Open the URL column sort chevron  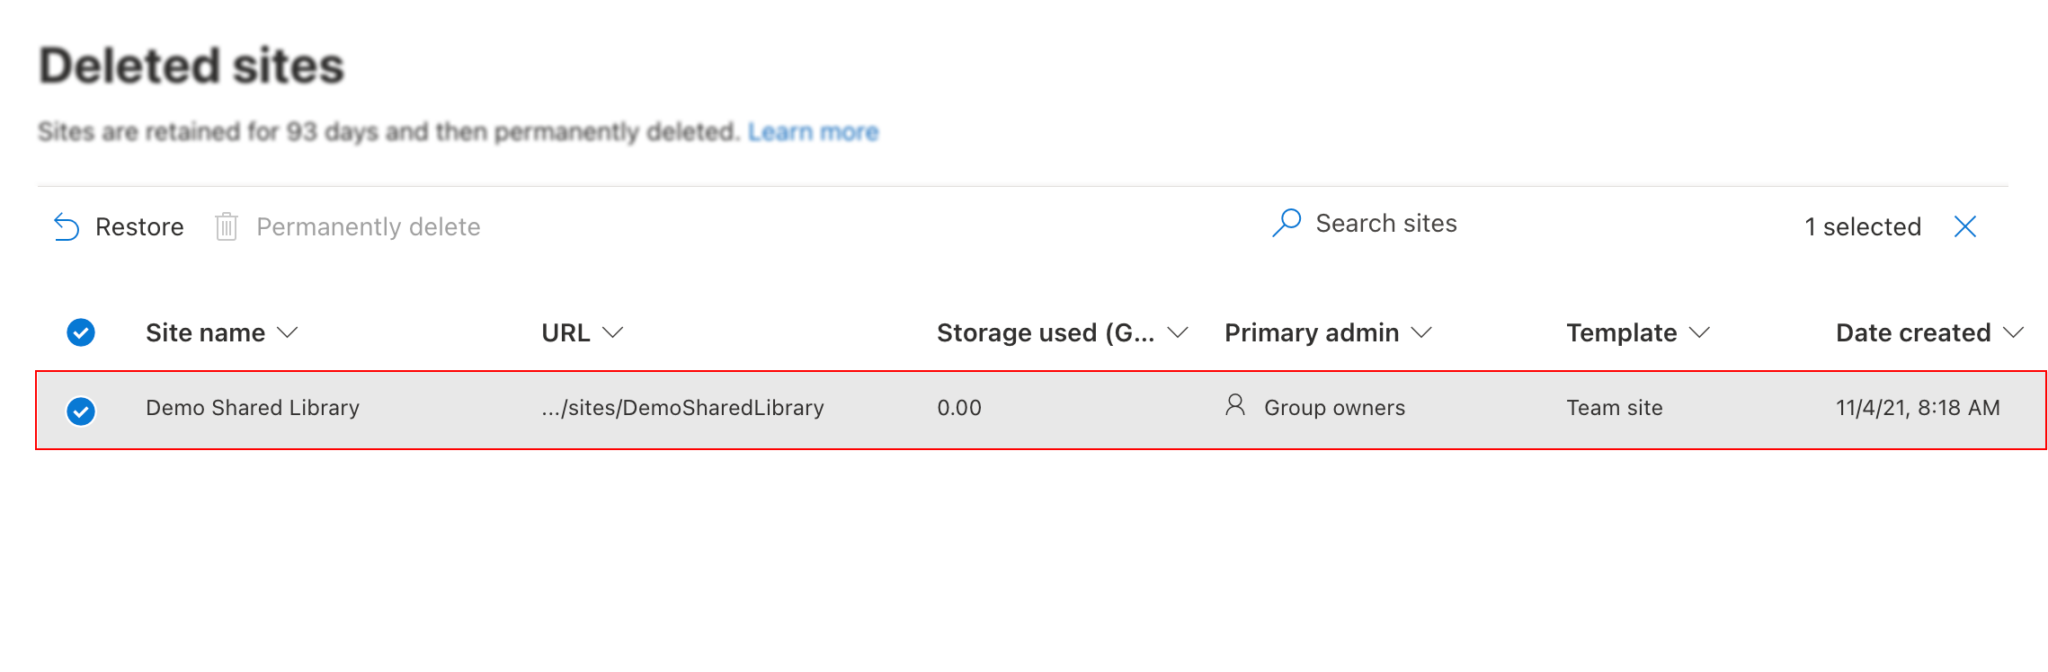[x=613, y=333]
